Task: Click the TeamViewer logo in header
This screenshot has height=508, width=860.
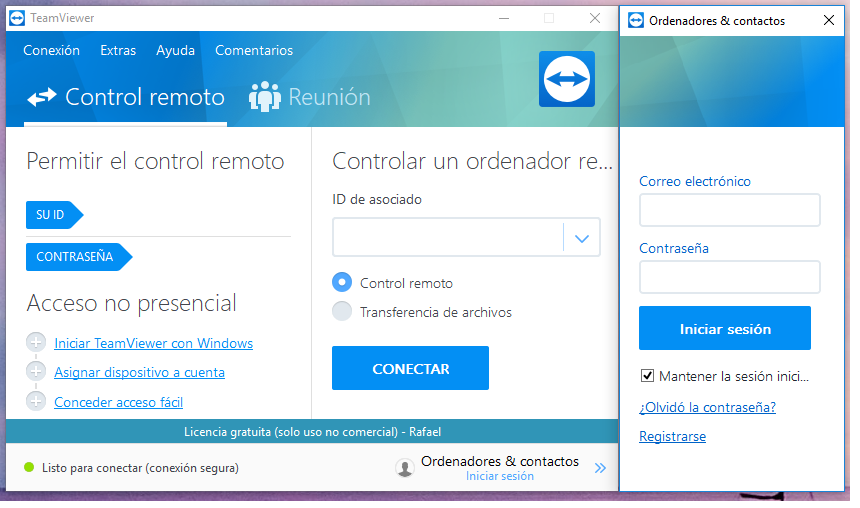Action: pyautogui.click(x=567, y=79)
